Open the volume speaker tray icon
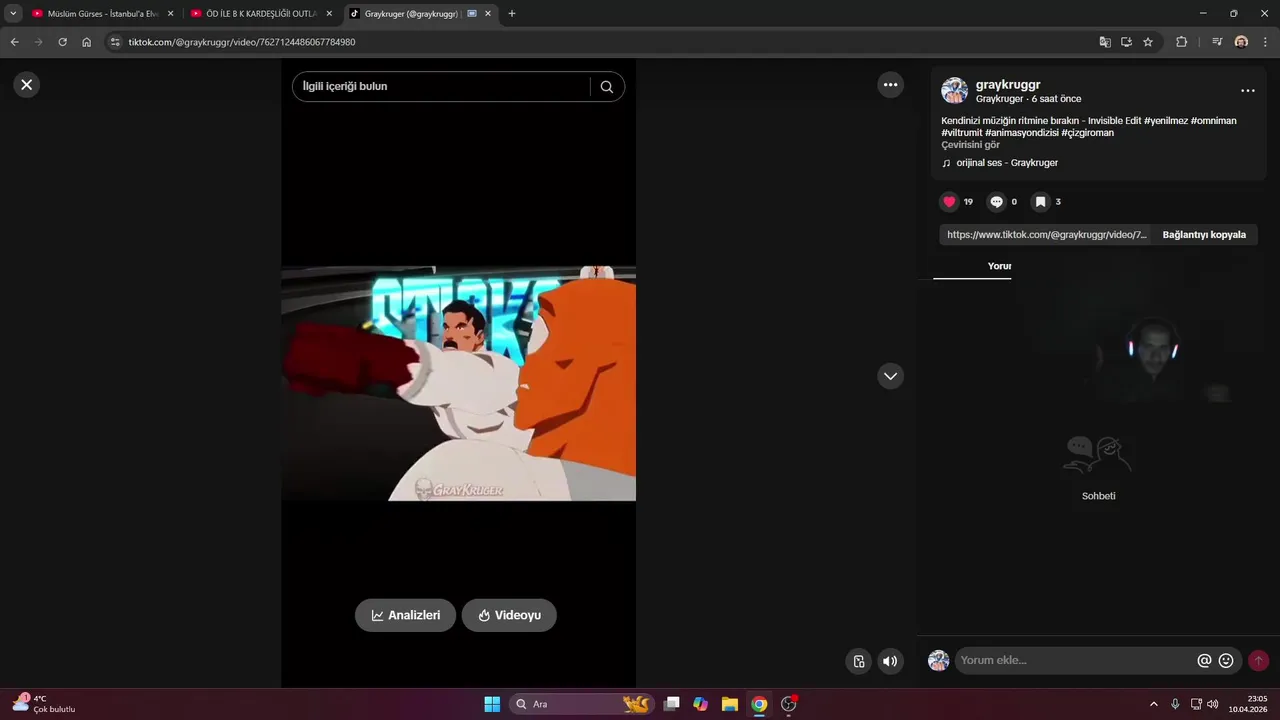This screenshot has width=1280, height=720. point(1213,704)
